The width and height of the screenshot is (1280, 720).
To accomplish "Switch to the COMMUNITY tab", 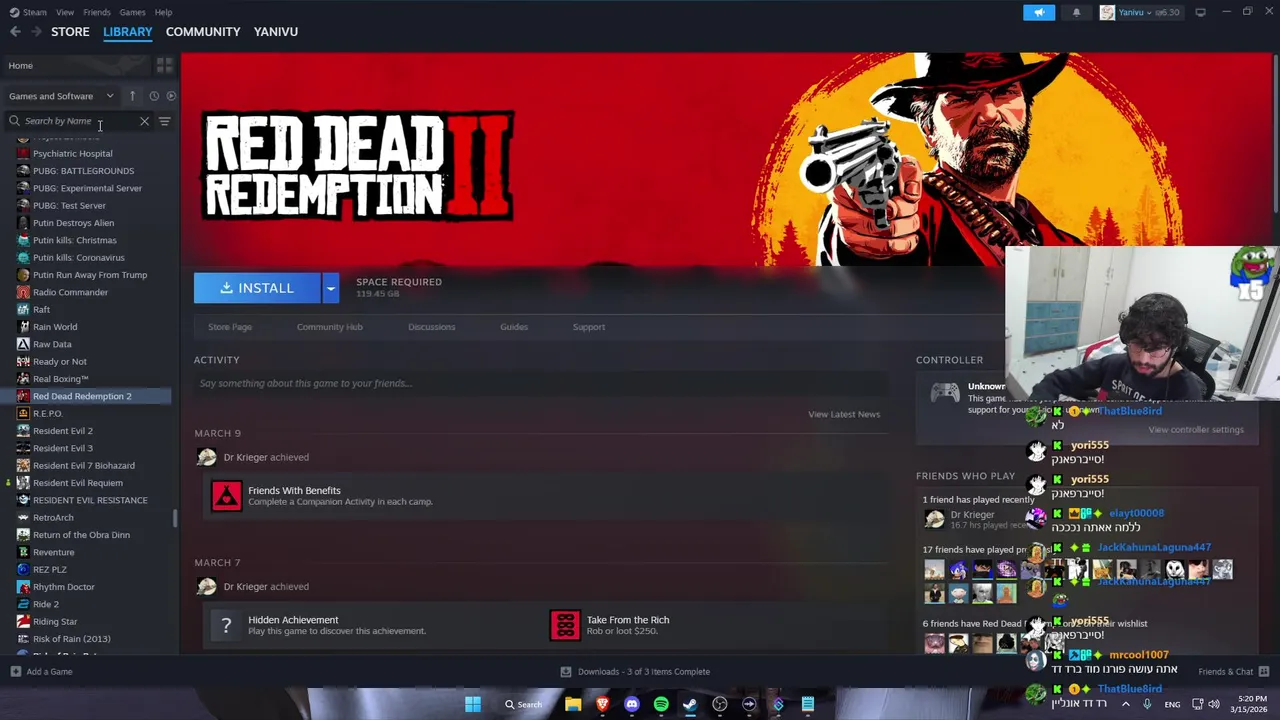I will click(203, 32).
